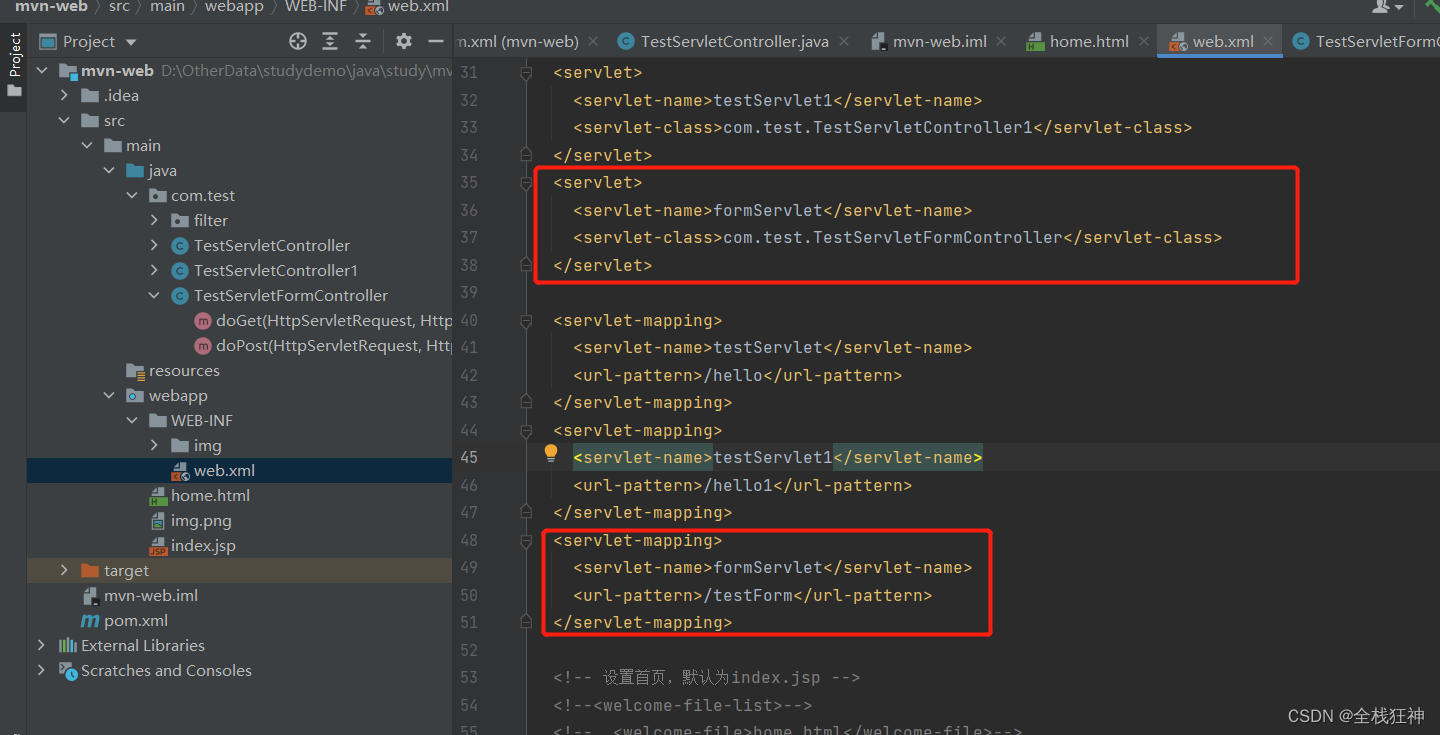Collapse the src folder
Screen dimensions: 1440x735
point(64,120)
